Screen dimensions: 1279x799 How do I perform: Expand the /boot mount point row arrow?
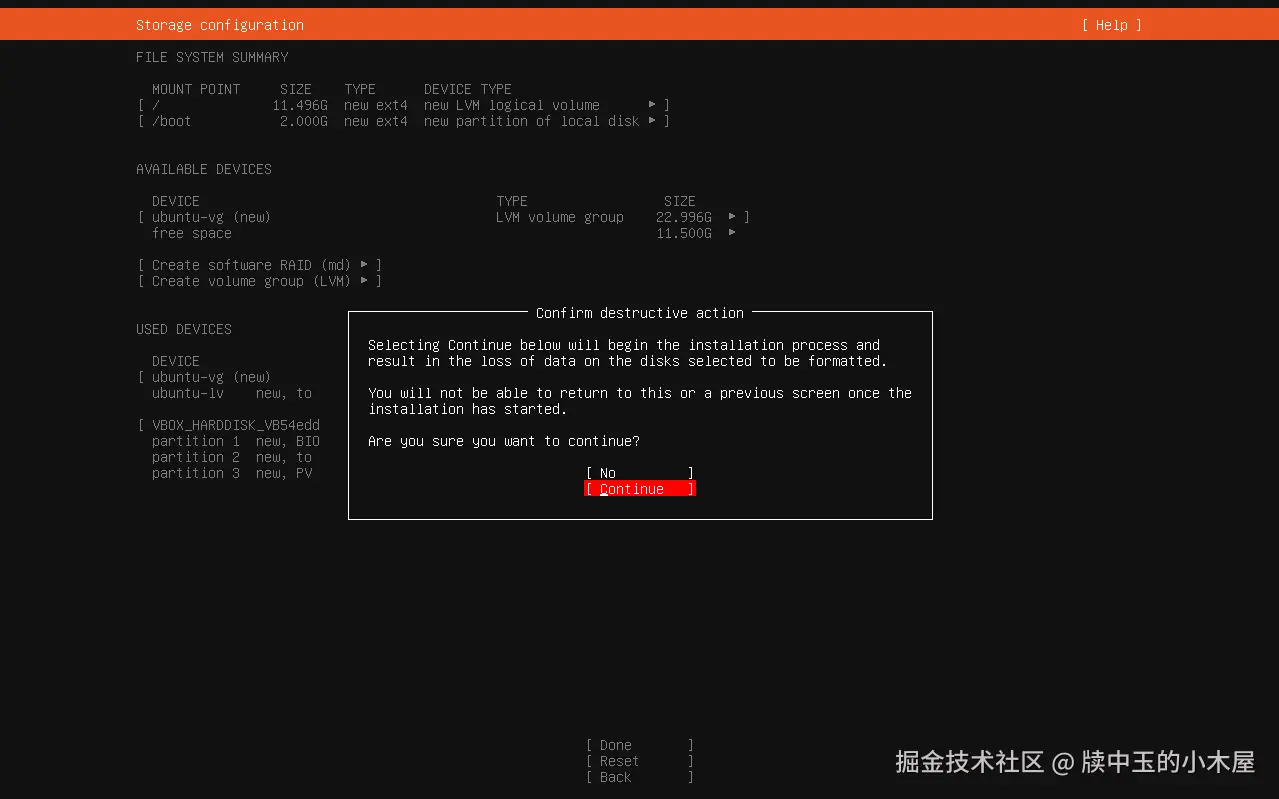tap(652, 121)
